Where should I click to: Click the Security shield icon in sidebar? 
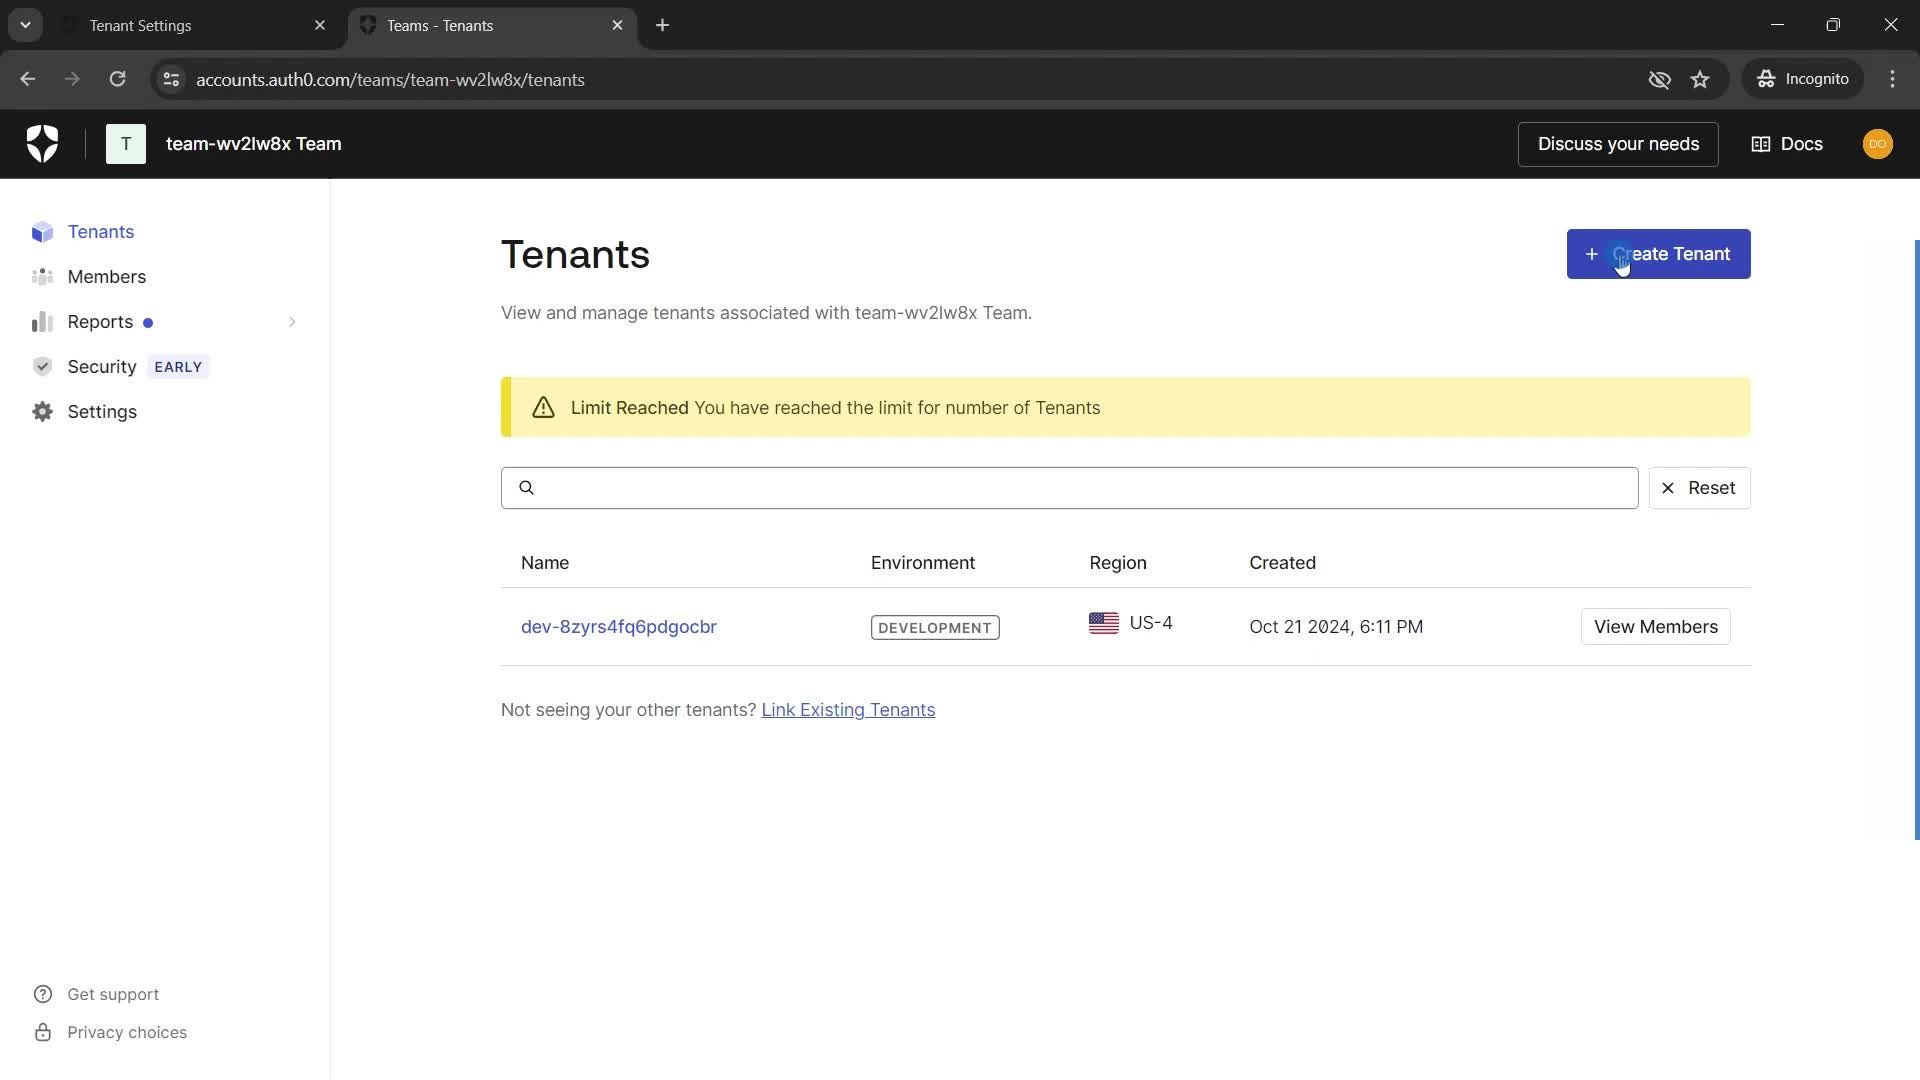click(x=42, y=367)
